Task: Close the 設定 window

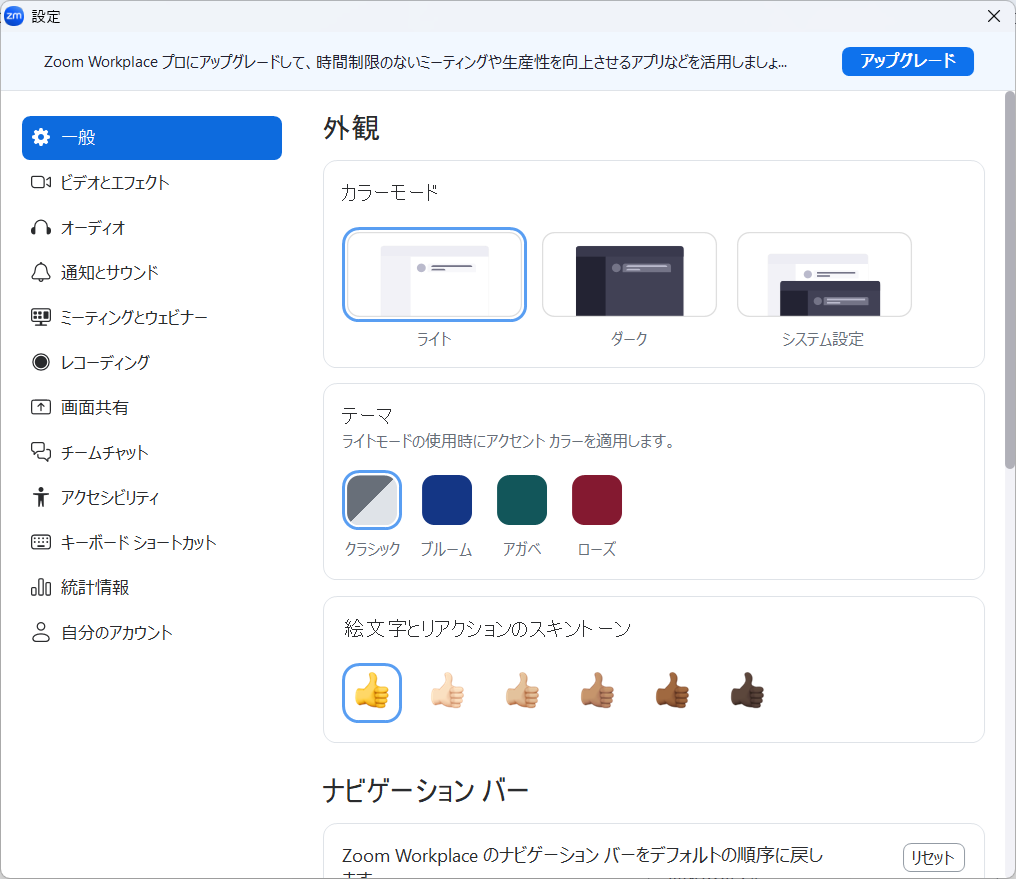Action: (994, 16)
